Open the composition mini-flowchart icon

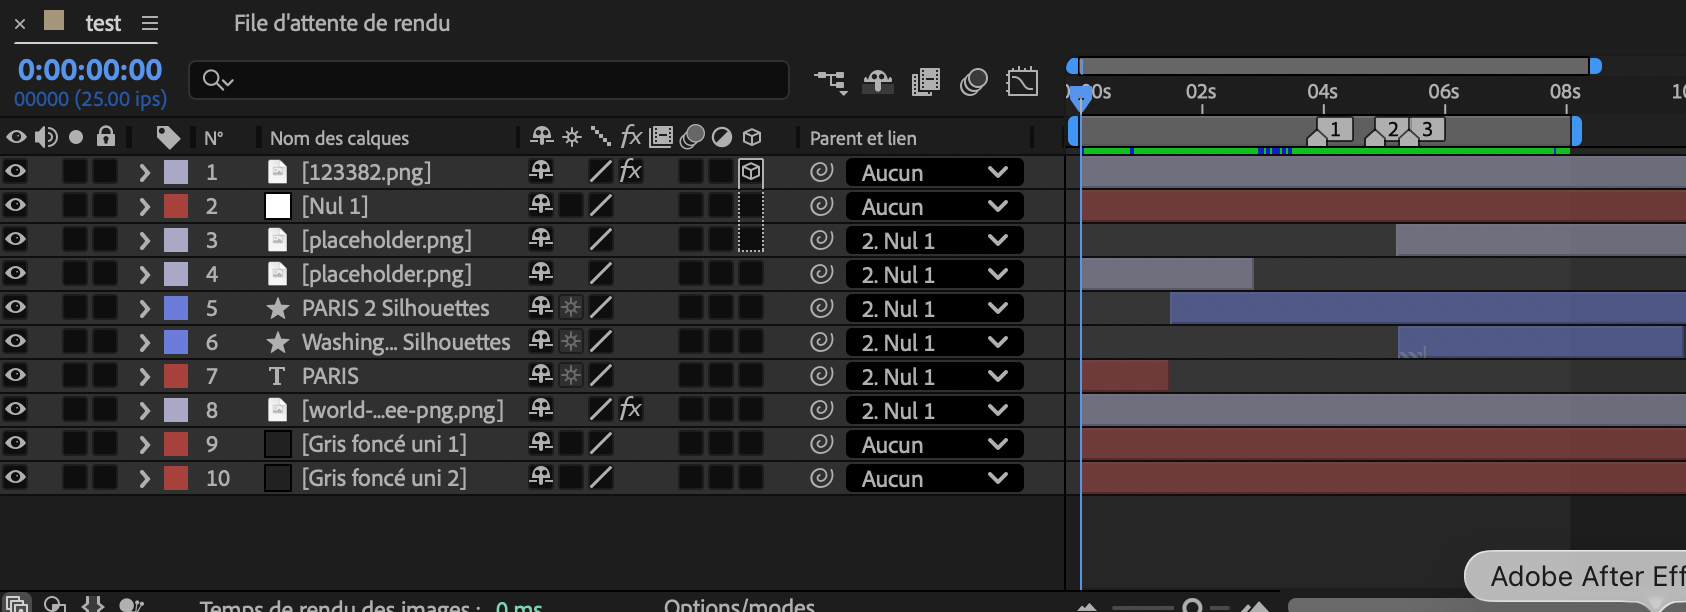click(830, 81)
